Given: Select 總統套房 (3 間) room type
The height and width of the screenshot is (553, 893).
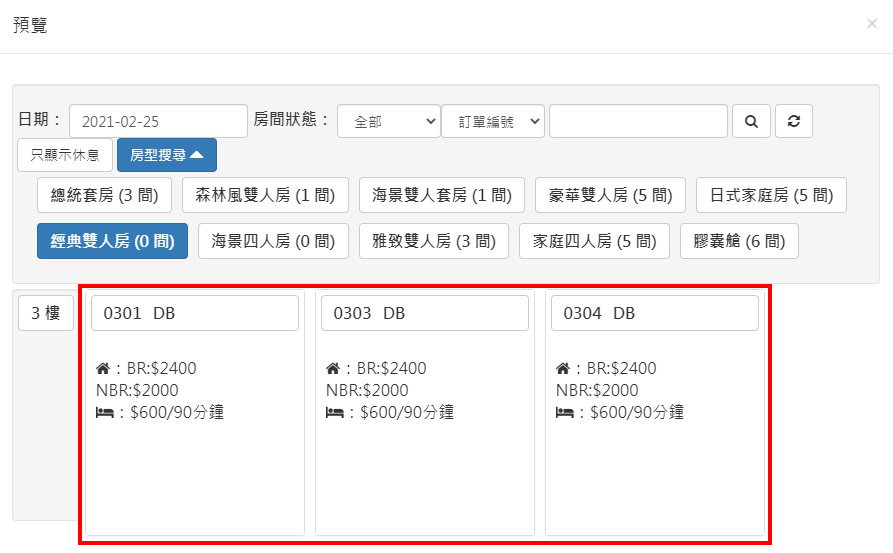Looking at the screenshot, I should 104,195.
